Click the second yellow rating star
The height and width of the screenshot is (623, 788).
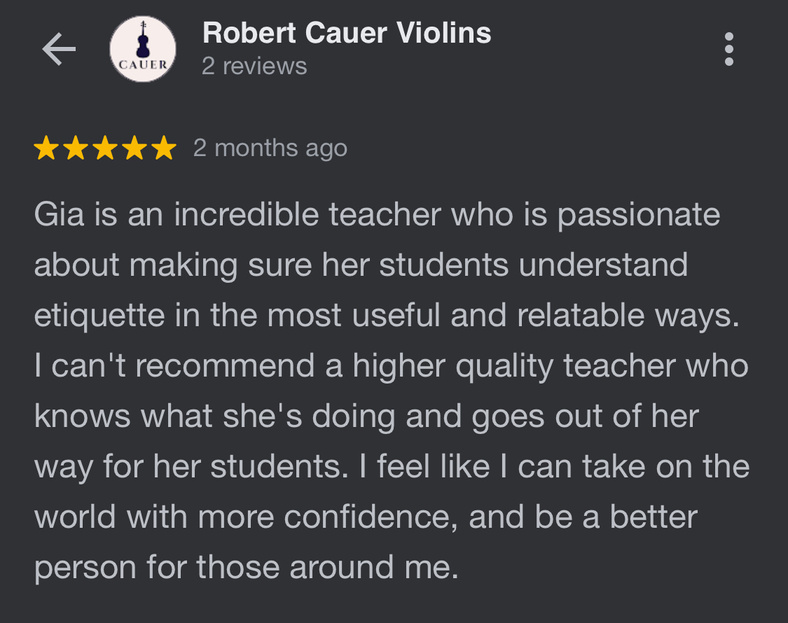click(76, 149)
